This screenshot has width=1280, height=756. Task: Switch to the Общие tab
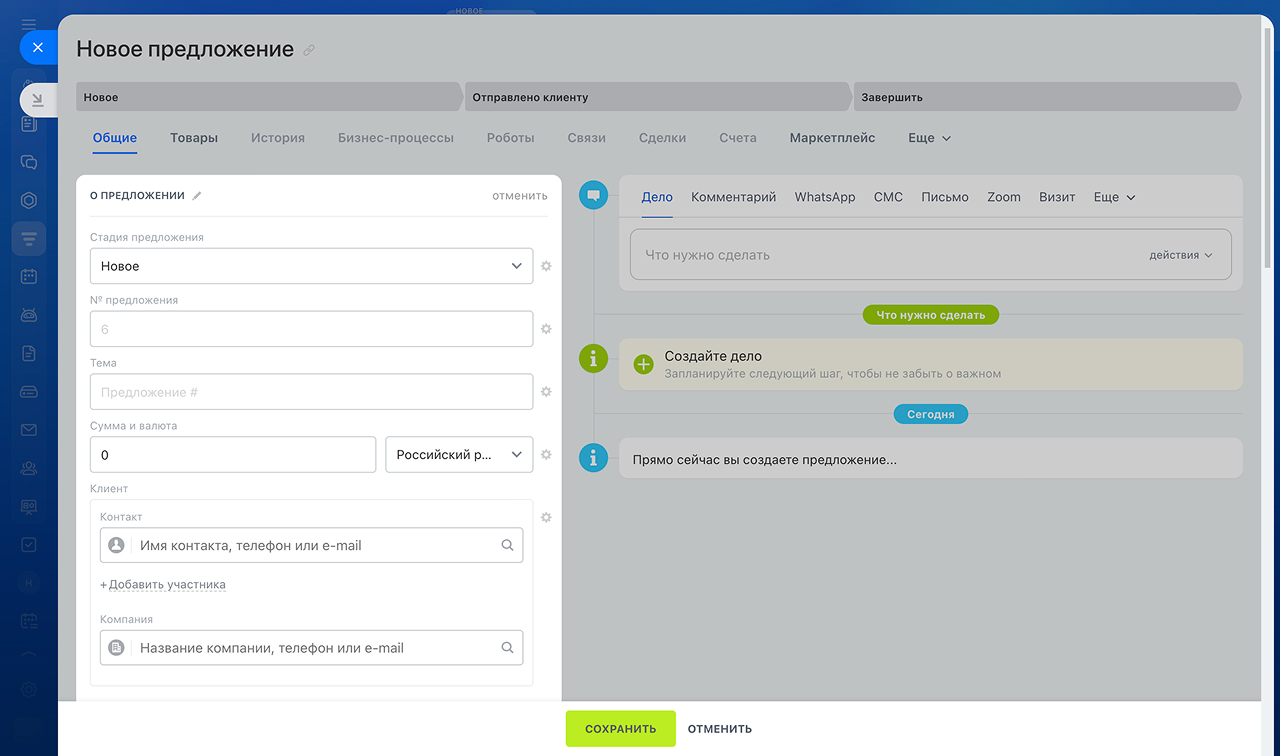pyautogui.click(x=115, y=138)
